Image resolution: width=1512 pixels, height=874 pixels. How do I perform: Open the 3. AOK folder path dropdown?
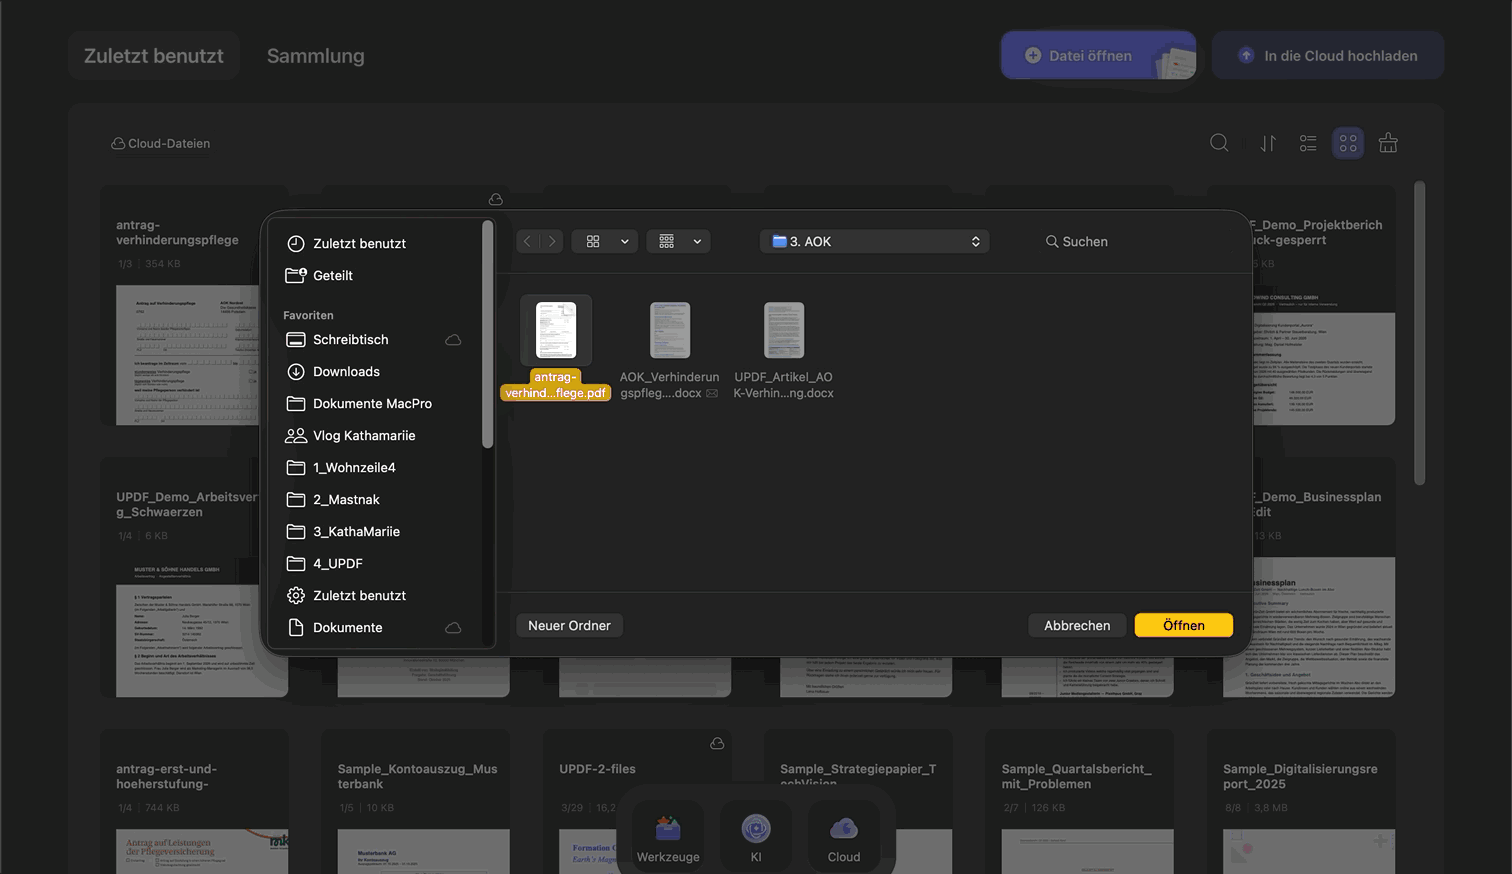[x=875, y=241]
